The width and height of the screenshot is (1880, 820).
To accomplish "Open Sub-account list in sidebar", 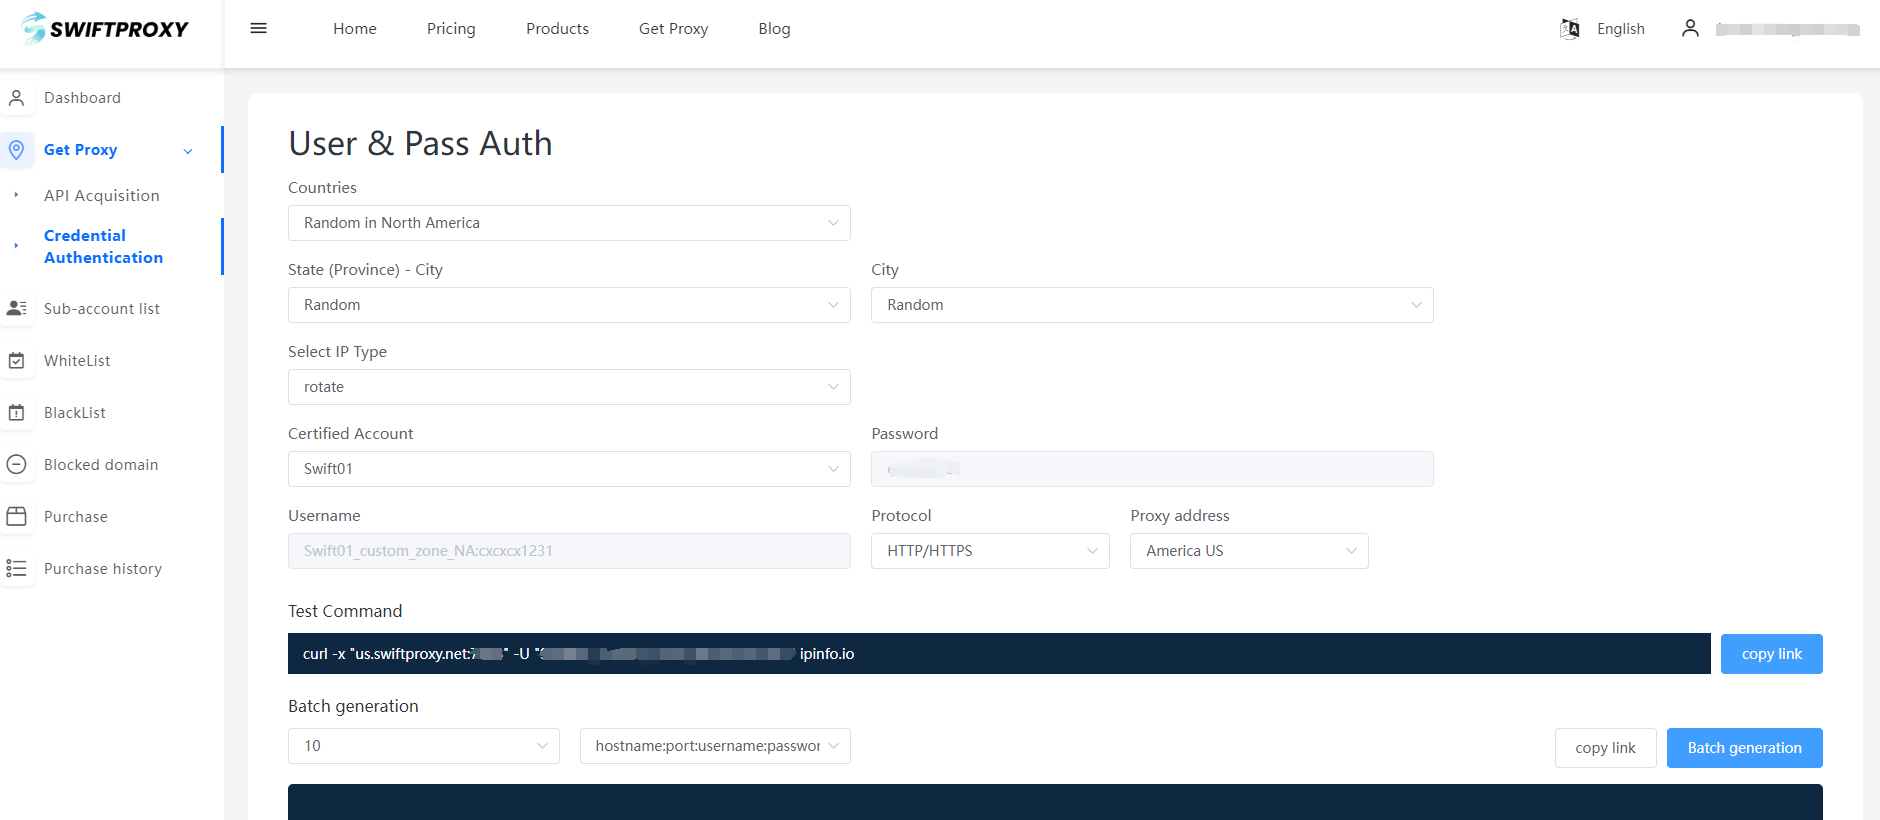I will [101, 309].
